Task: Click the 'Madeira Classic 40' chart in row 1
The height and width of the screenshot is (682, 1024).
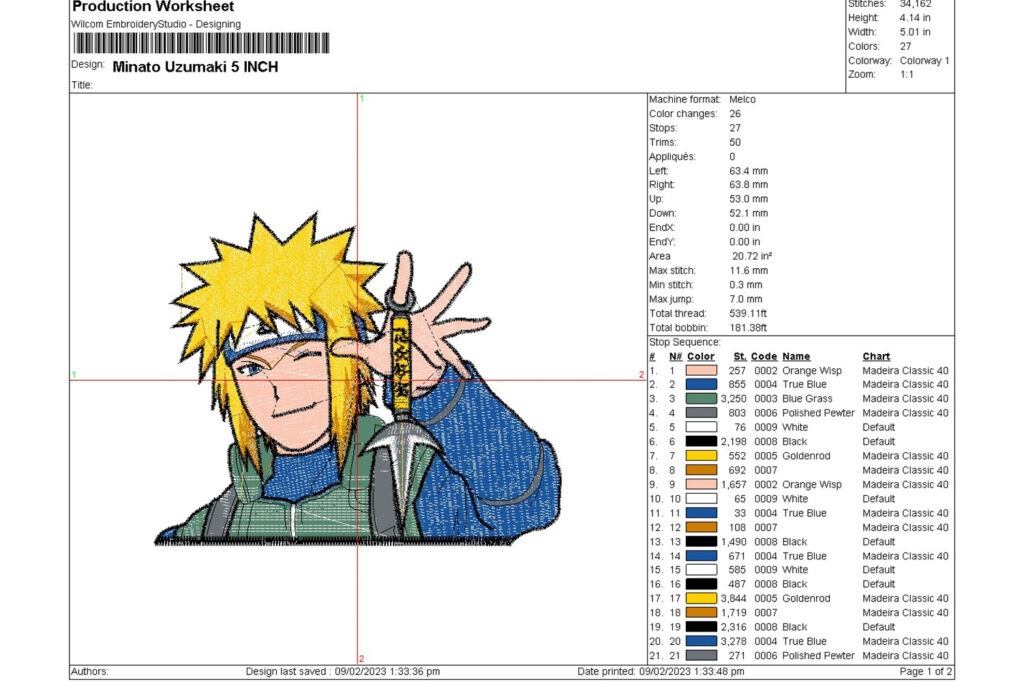Action: (x=905, y=370)
